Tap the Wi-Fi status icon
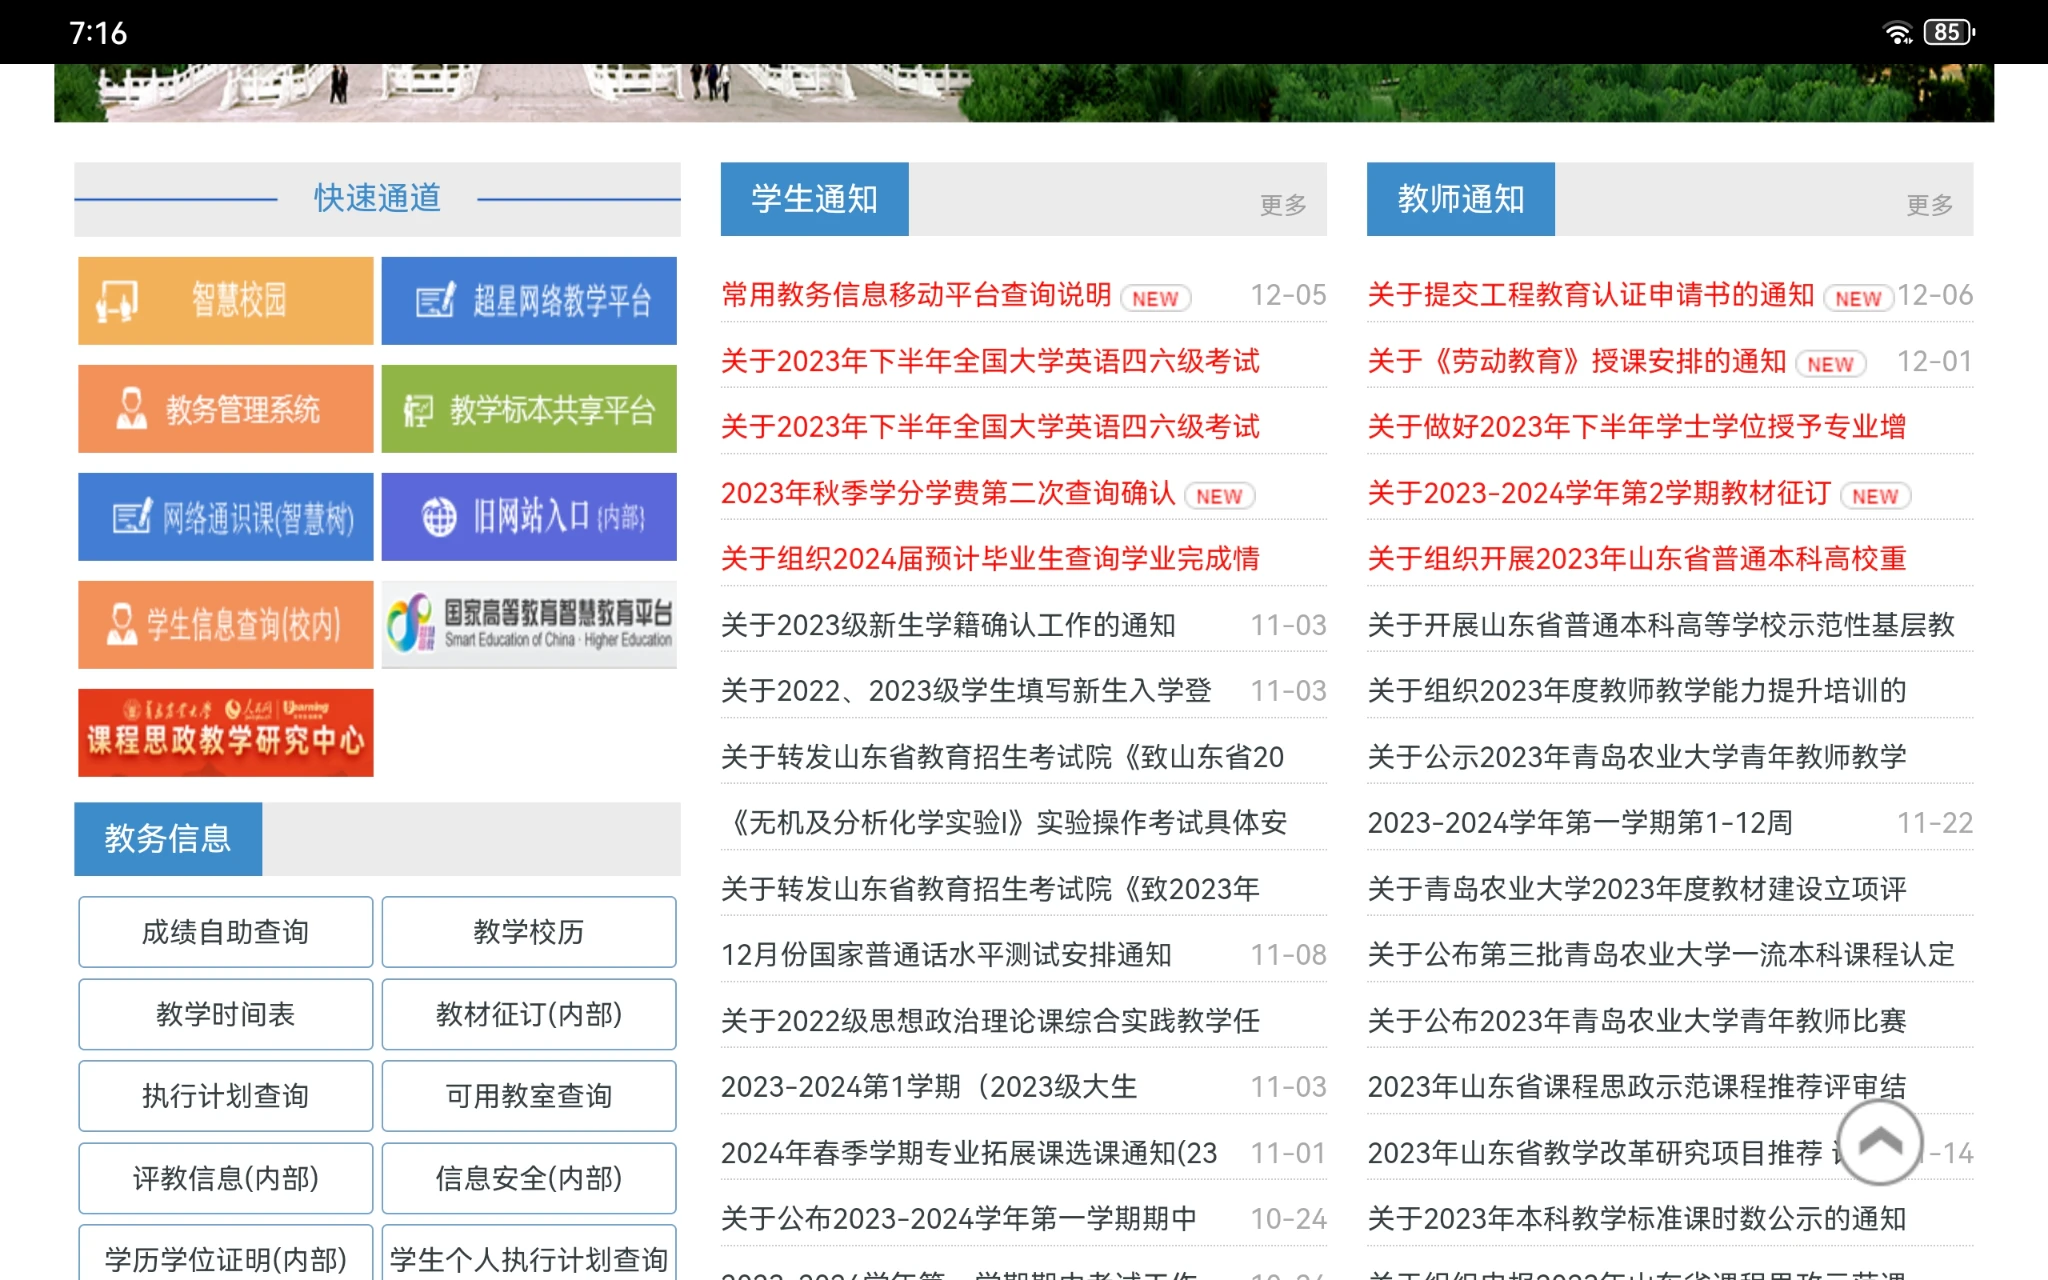Viewport: 2048px width, 1280px height. tap(1897, 32)
